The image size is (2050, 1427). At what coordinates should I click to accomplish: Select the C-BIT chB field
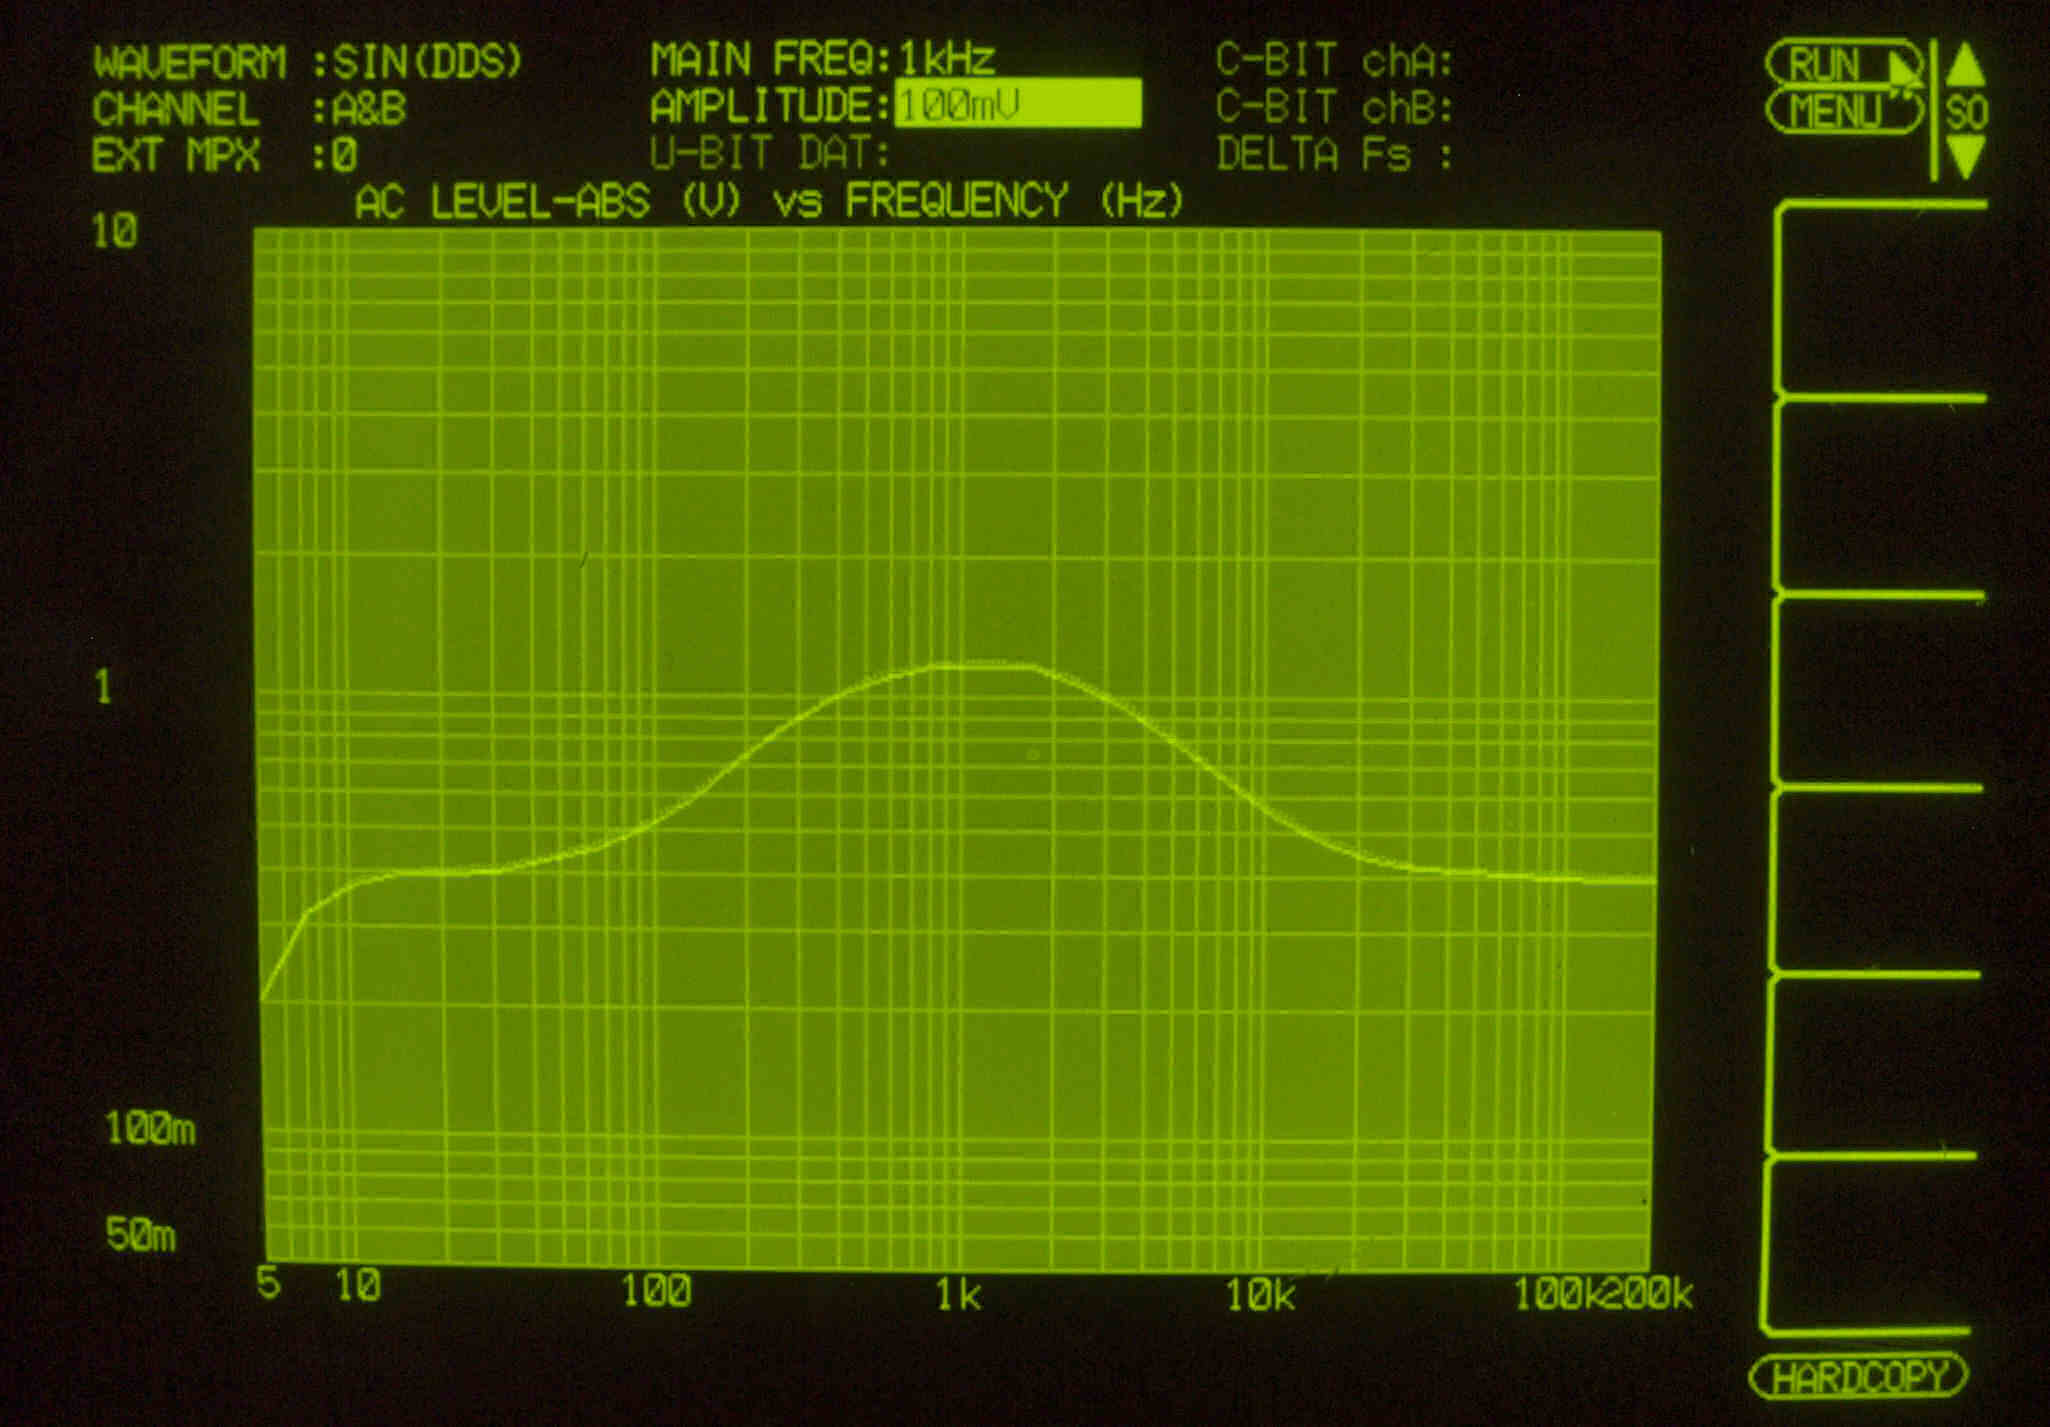pyautogui.click(x=1334, y=107)
